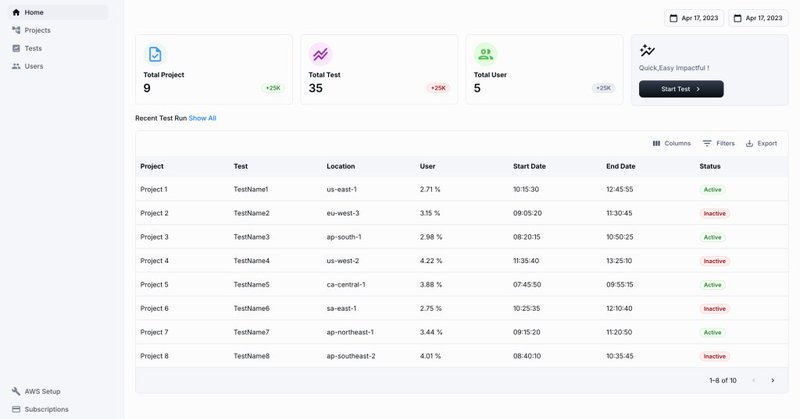
Task: Go to next table page arrow
Action: click(x=772, y=380)
